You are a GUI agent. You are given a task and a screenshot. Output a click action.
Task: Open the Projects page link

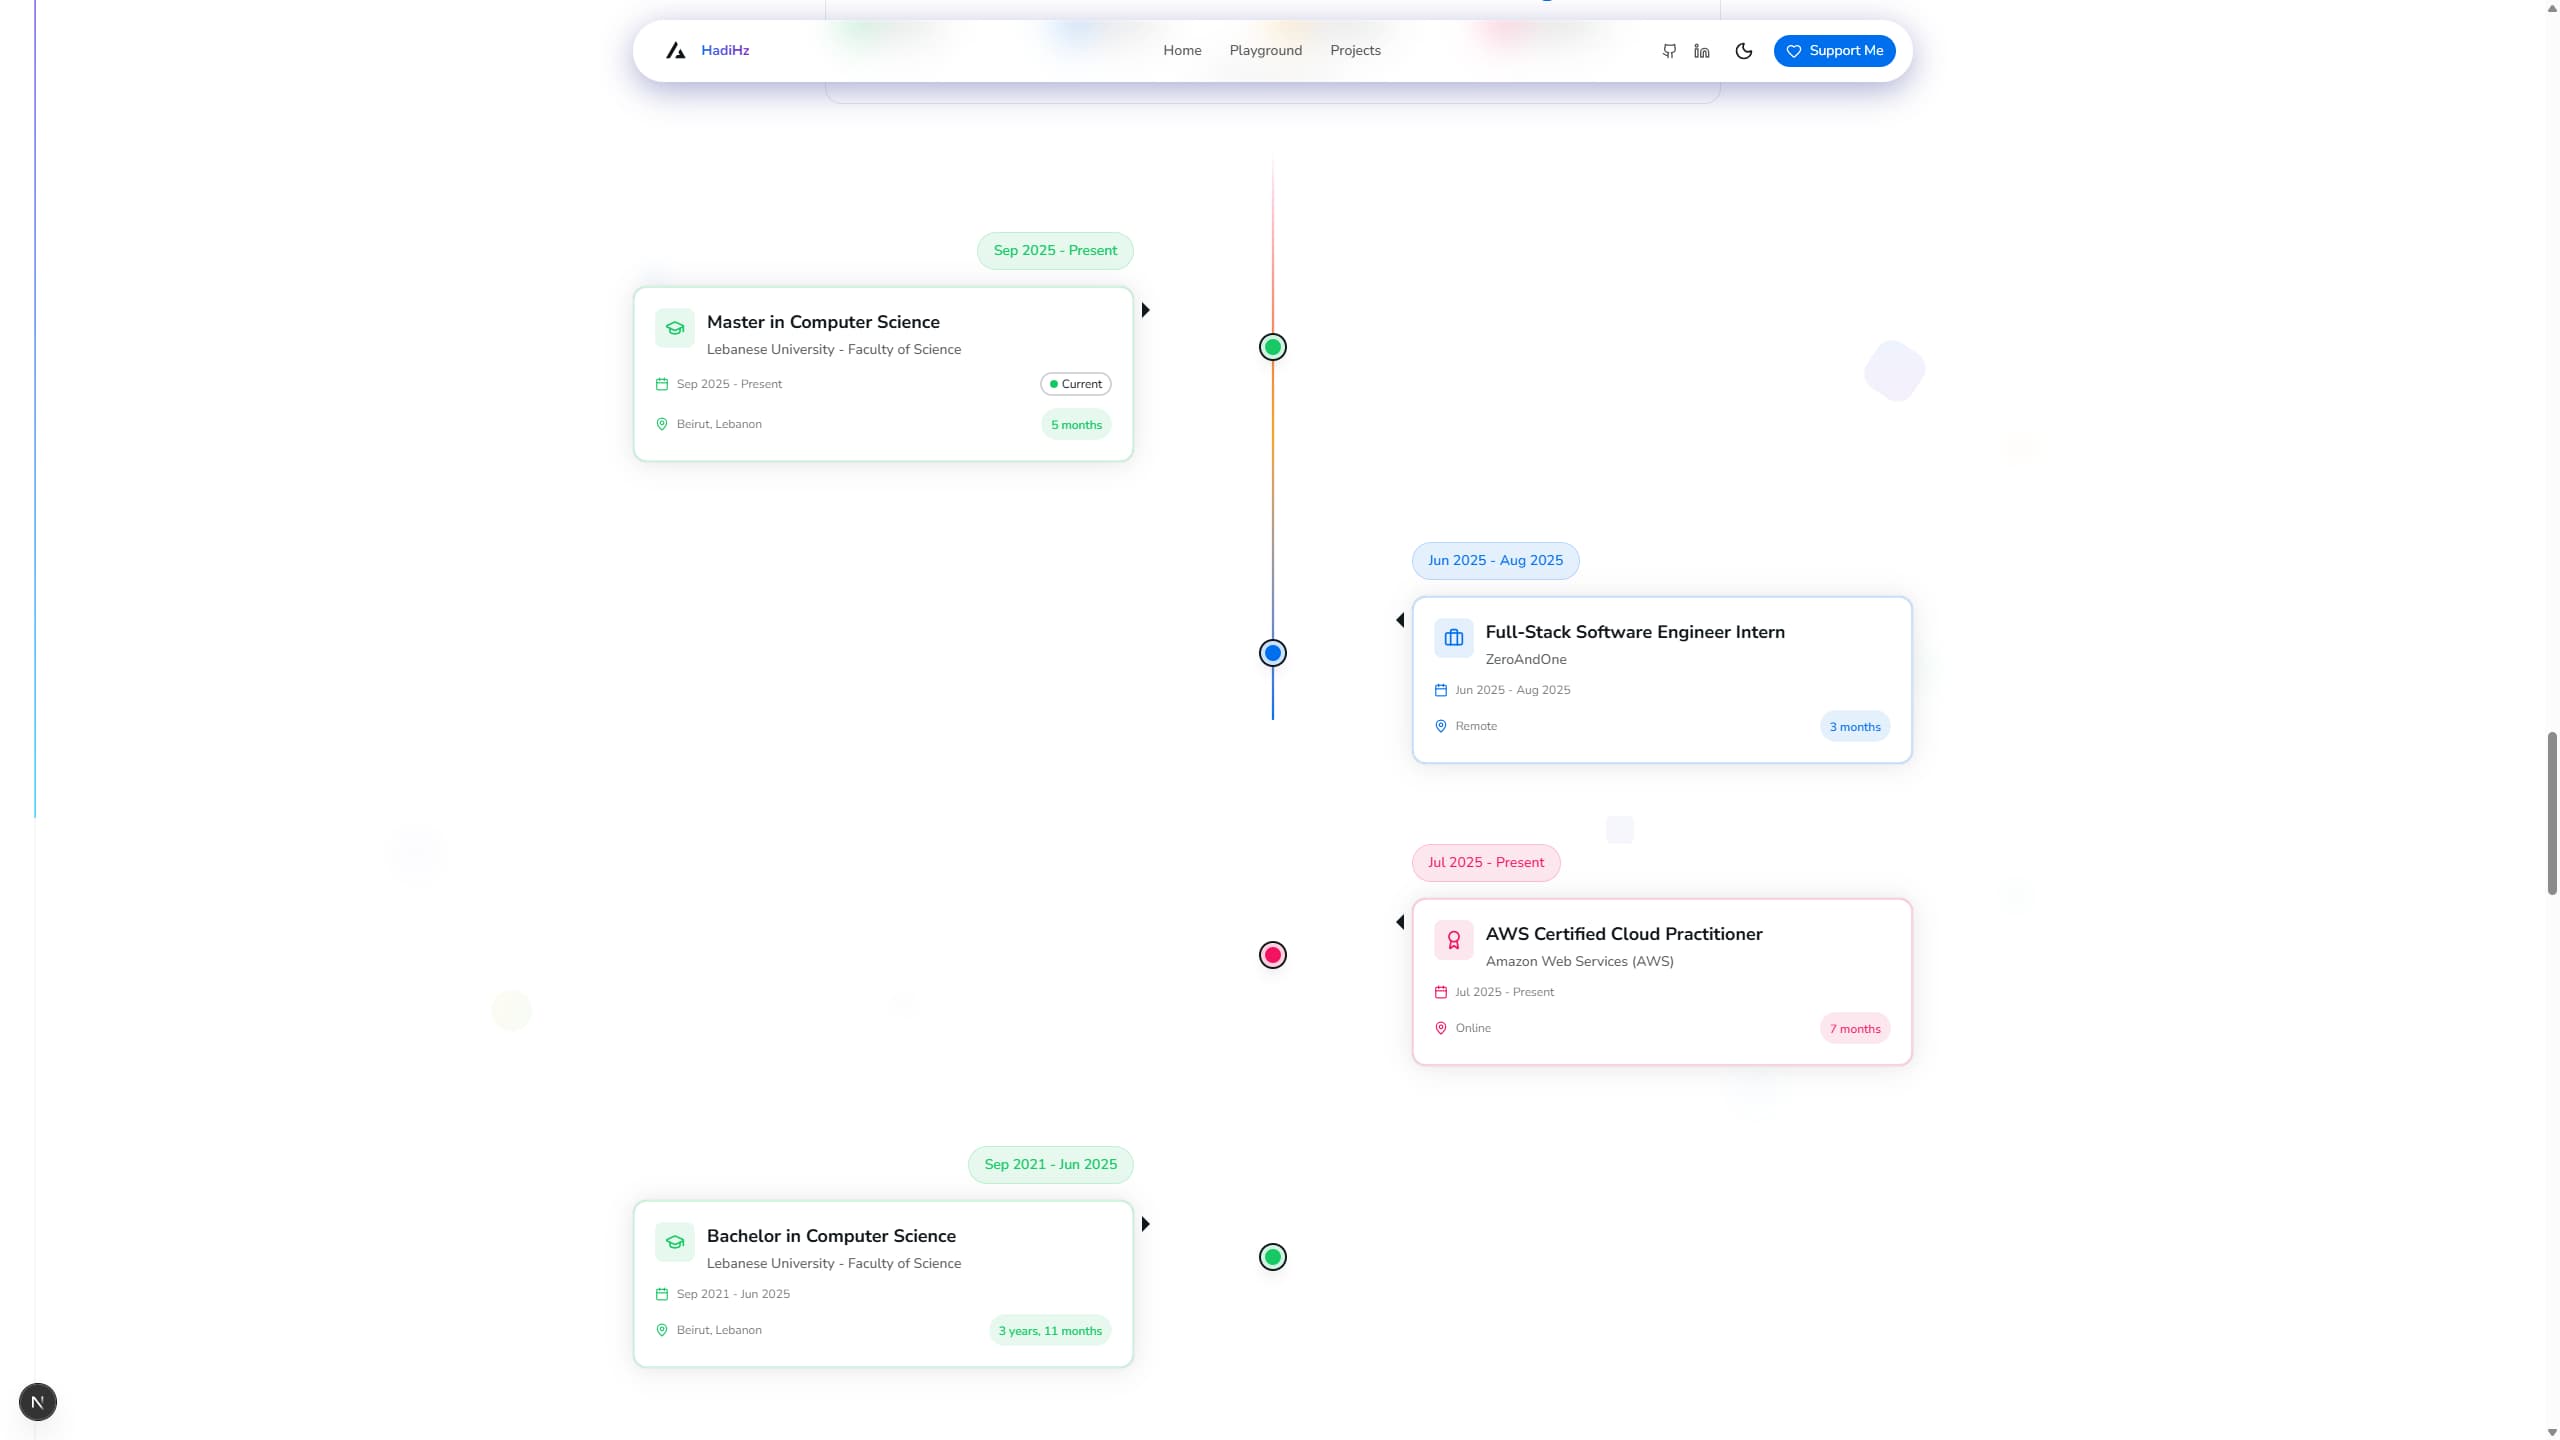click(1355, 50)
